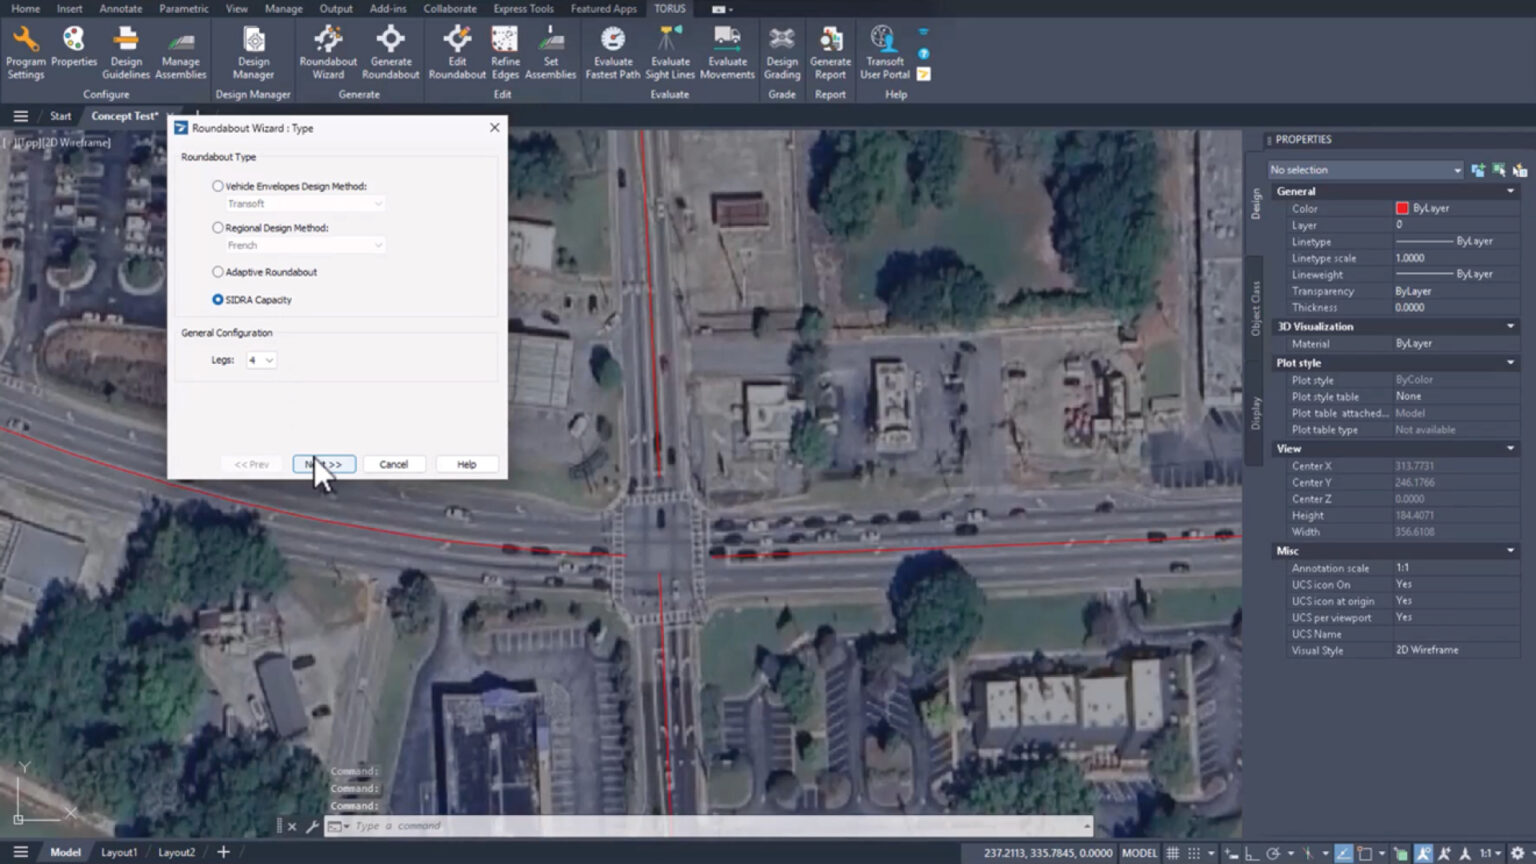The height and width of the screenshot is (864, 1536).
Task: Open the Legs count dropdown
Action: pyautogui.click(x=271, y=360)
